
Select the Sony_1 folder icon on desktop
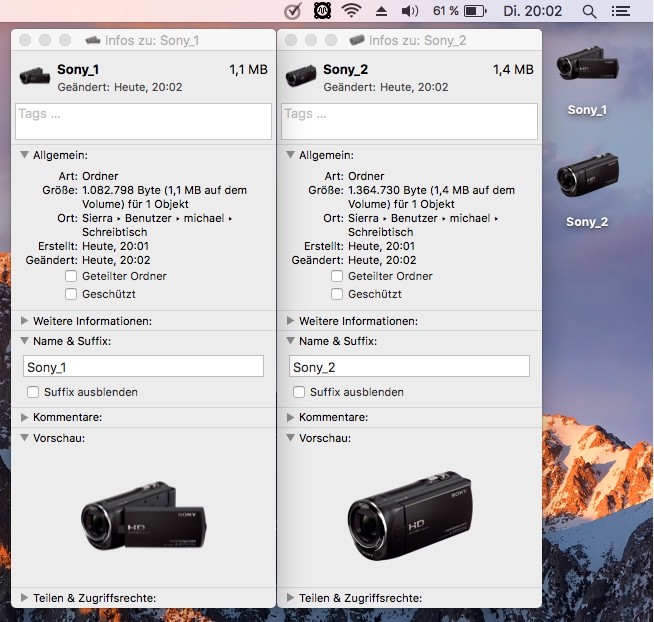pyautogui.click(x=587, y=65)
